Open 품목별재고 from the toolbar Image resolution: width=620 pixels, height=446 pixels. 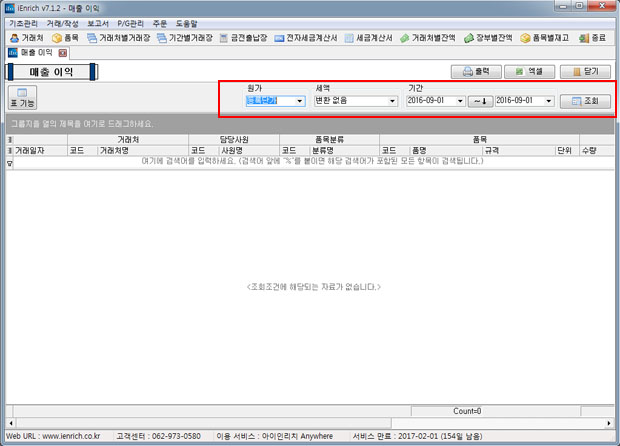(x=545, y=37)
